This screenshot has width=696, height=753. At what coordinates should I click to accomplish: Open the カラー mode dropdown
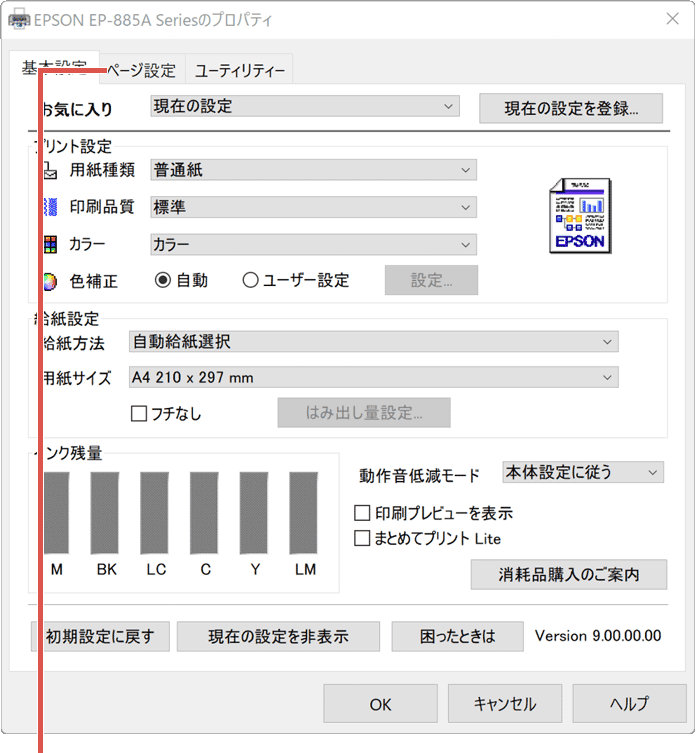point(314,244)
